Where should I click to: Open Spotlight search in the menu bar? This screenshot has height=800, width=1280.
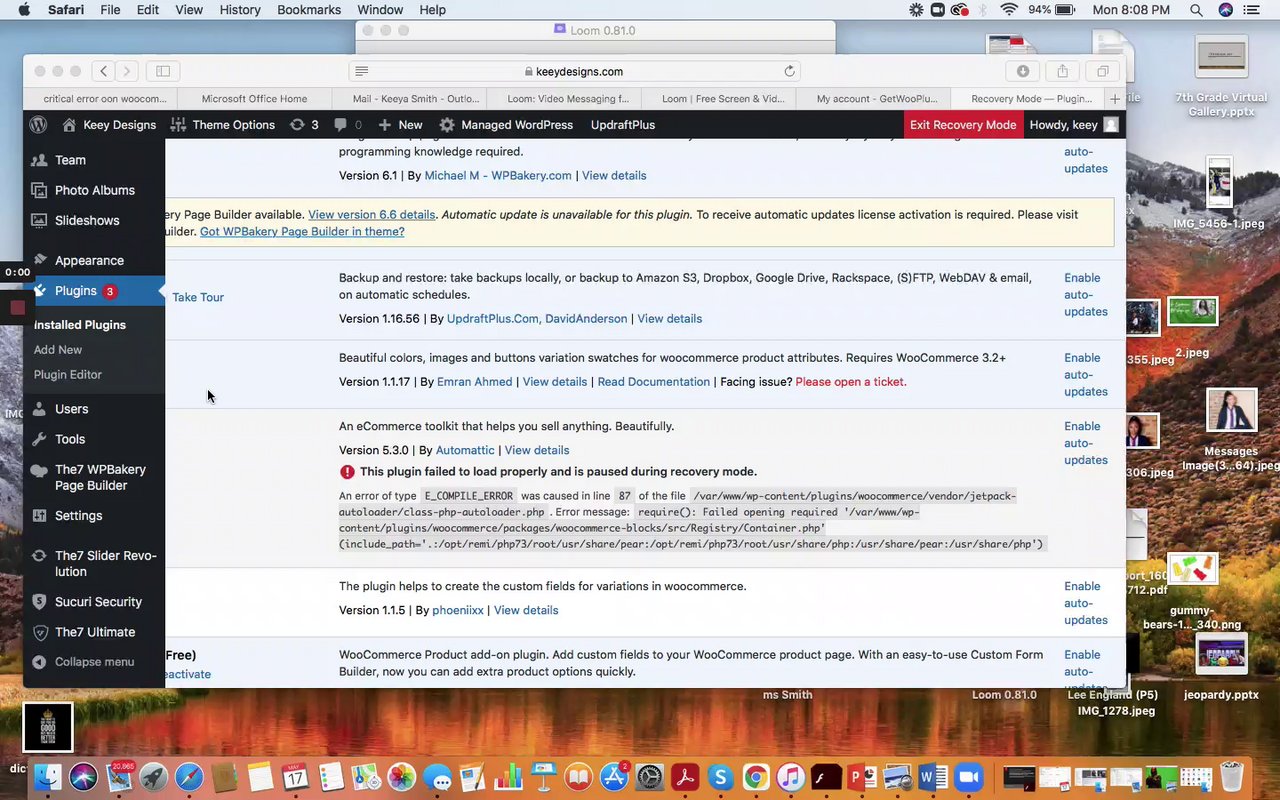1196,10
